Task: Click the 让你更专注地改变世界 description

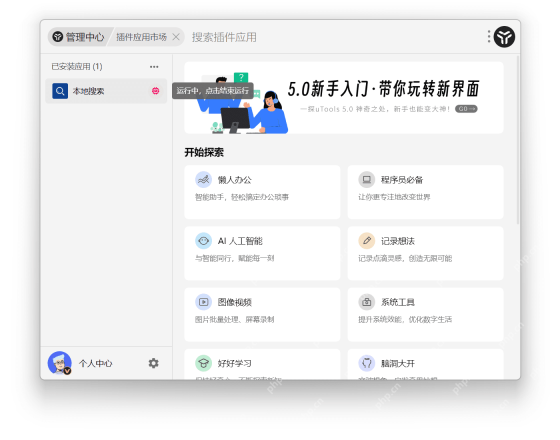Action: pos(394,197)
